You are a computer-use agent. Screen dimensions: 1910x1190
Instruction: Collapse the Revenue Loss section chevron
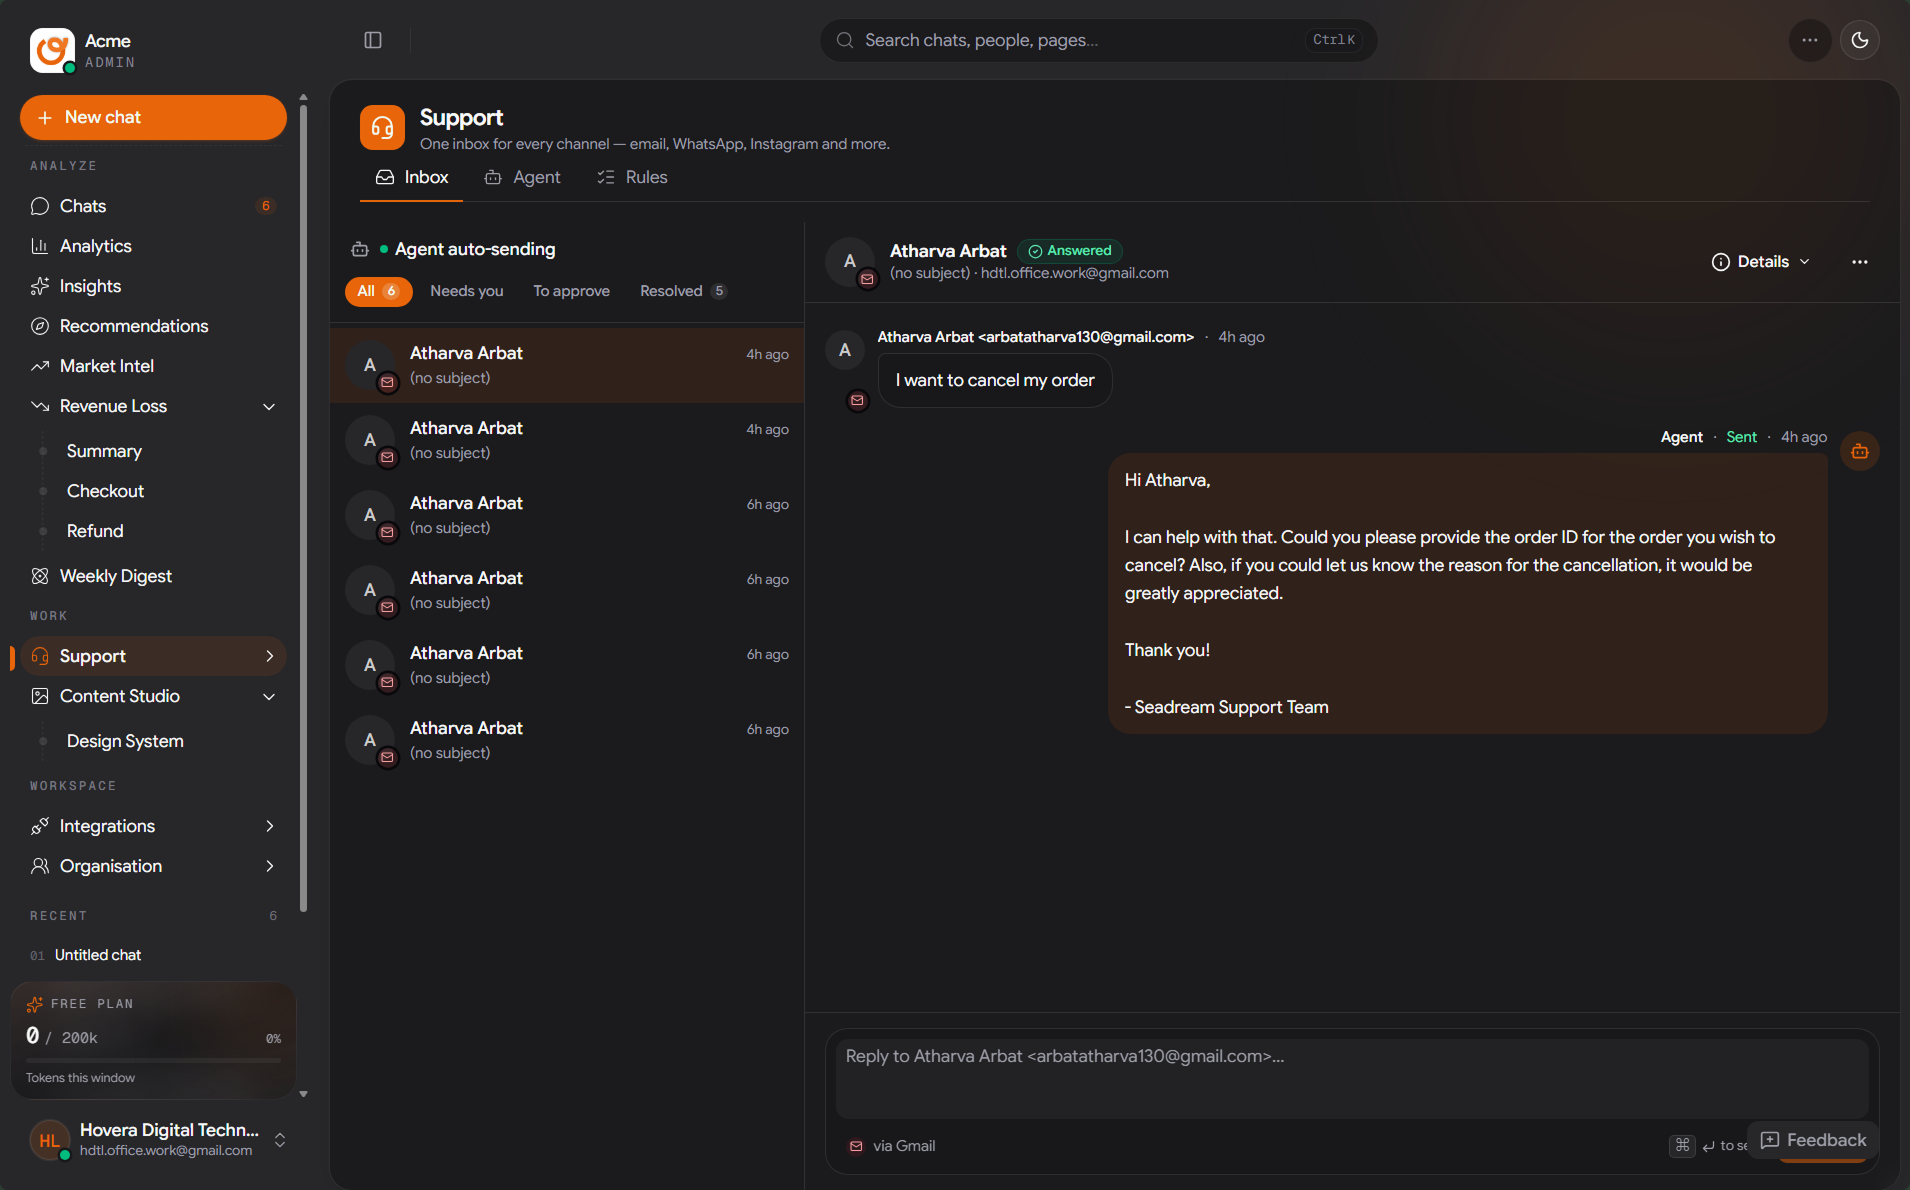(x=269, y=406)
